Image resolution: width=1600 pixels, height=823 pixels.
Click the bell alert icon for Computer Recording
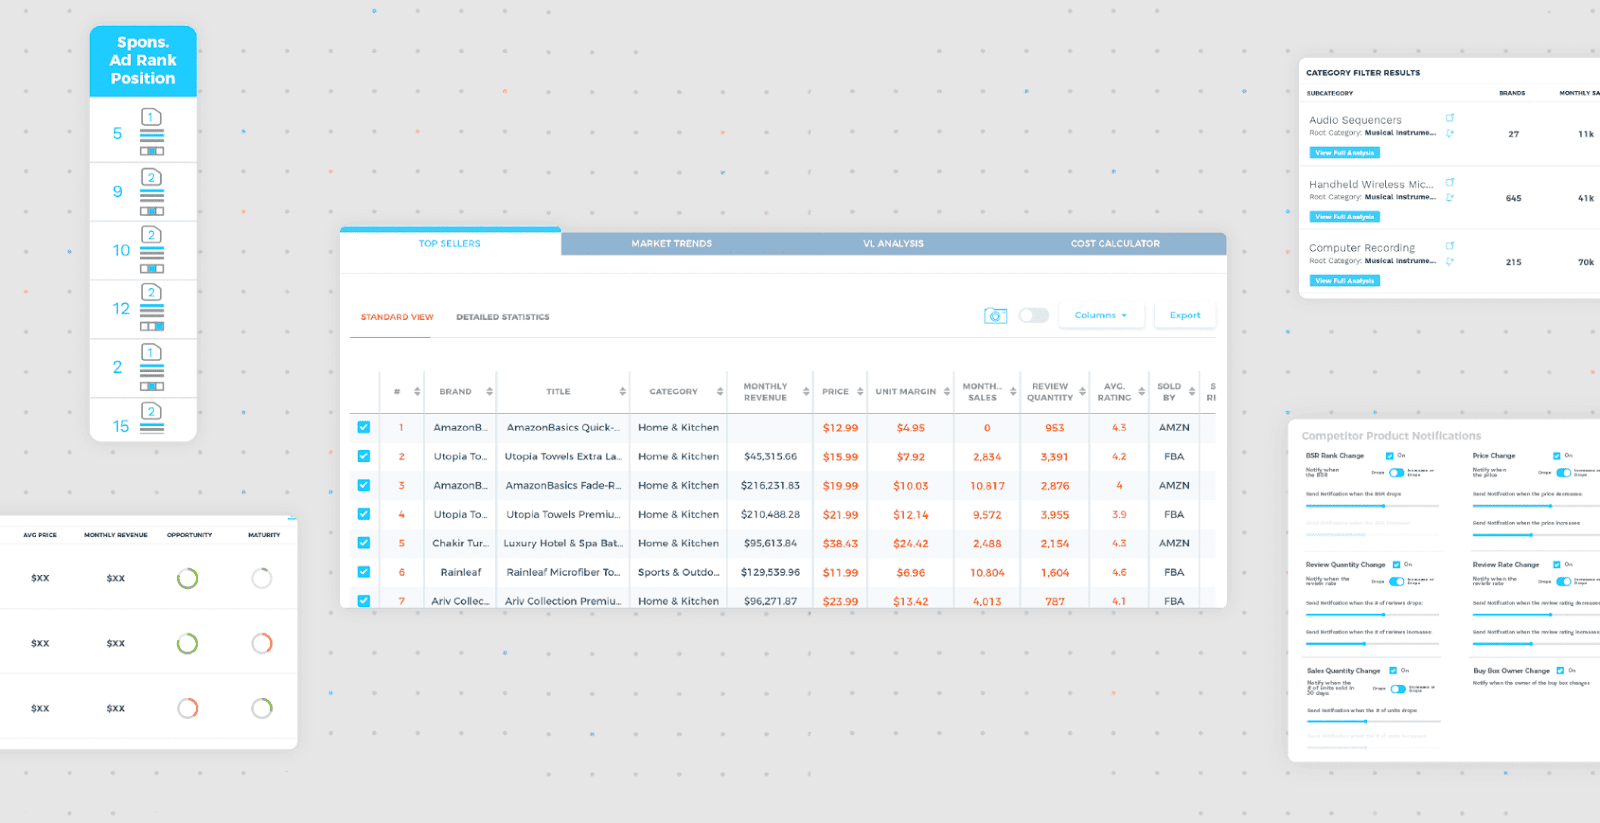point(1450,261)
